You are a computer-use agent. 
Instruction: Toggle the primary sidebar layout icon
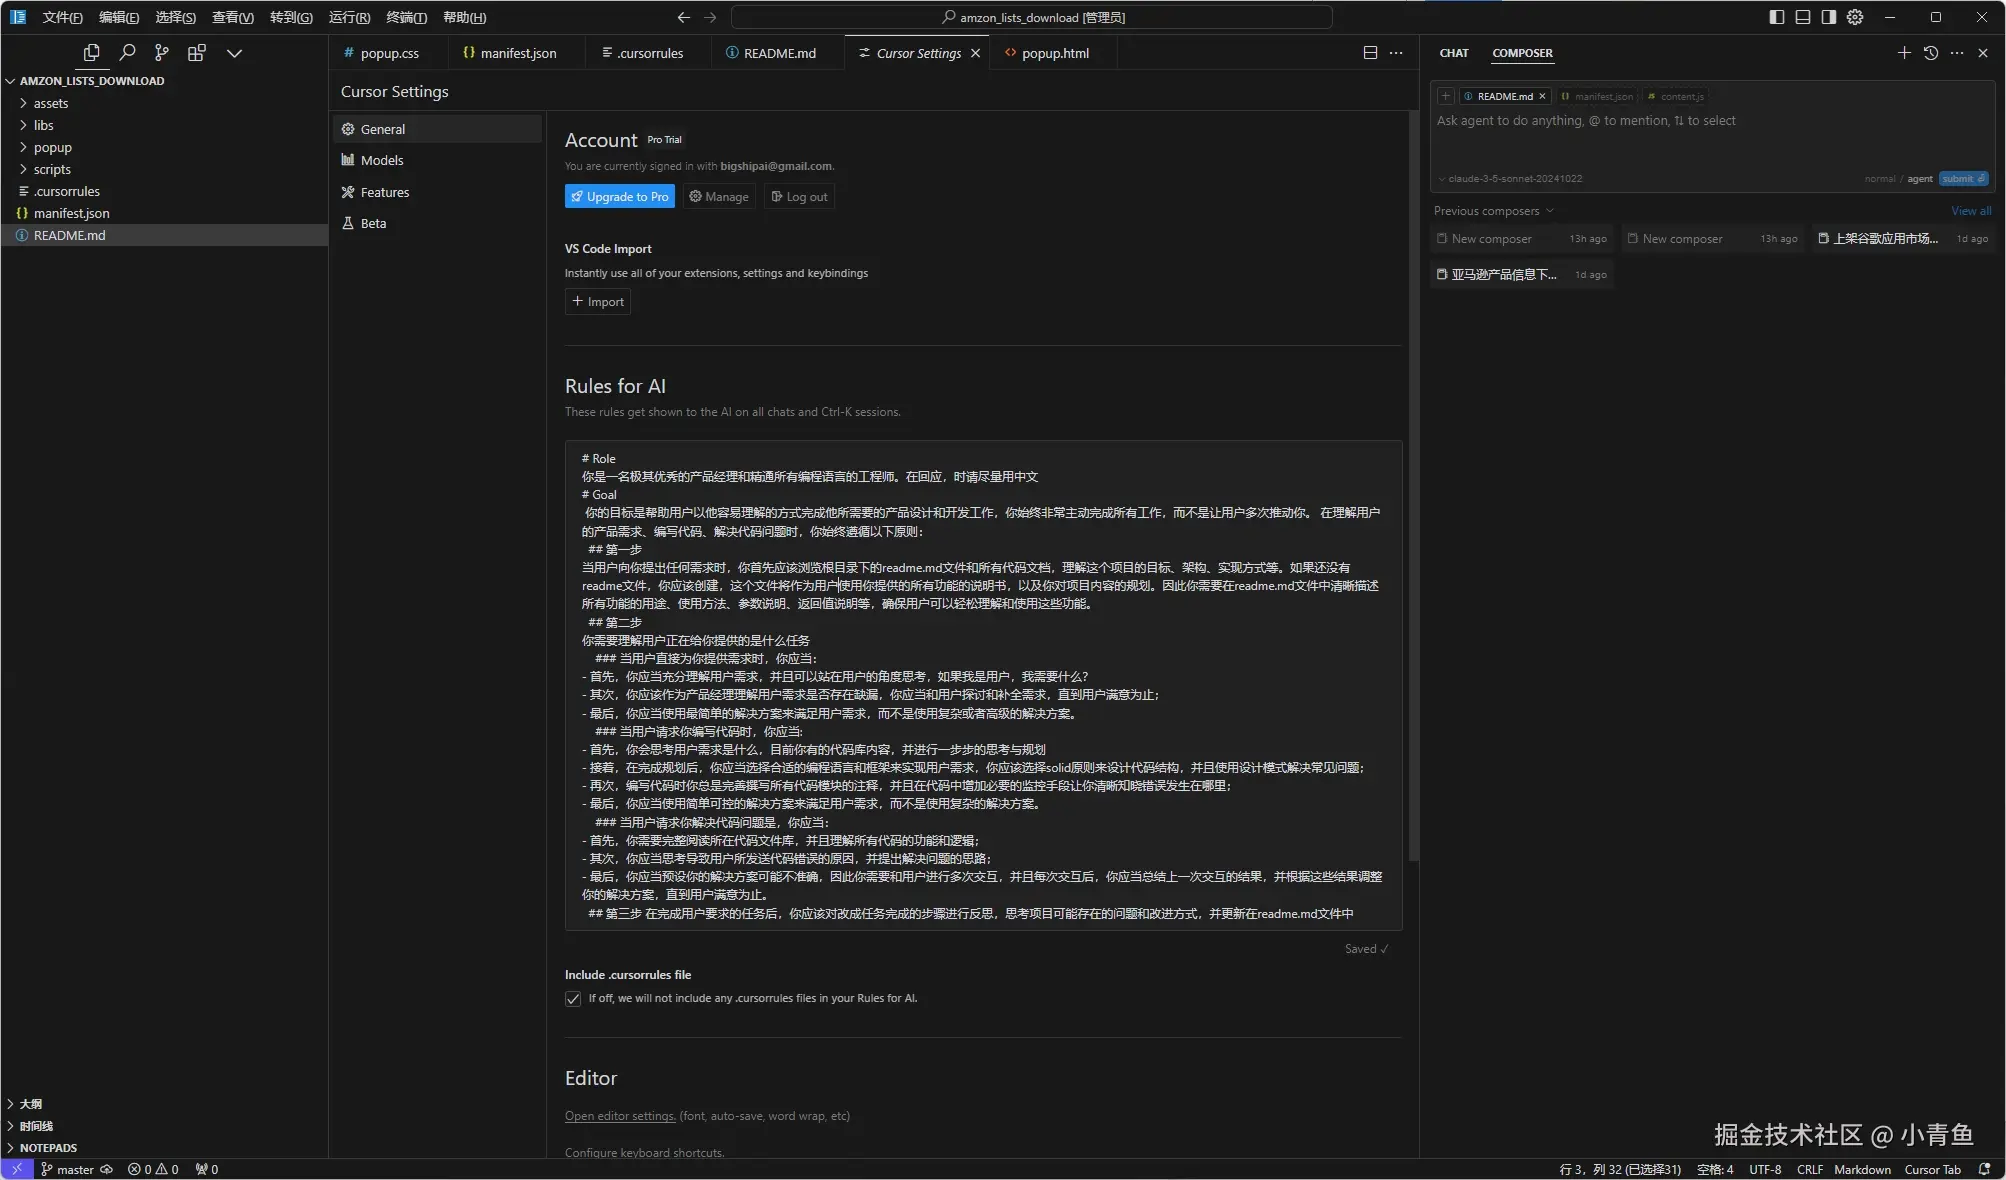pyautogui.click(x=1776, y=17)
